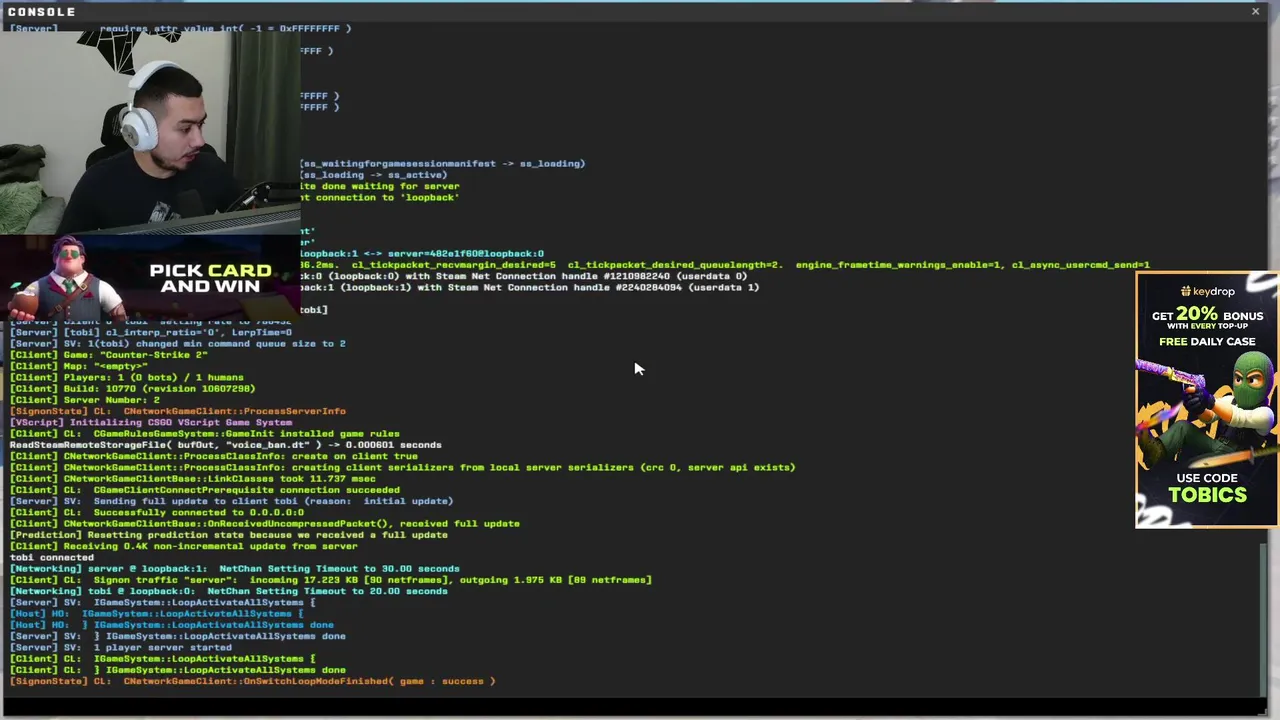The image size is (1280, 720).
Task: Select the ProcessServerInfo SignonState line
Action: point(178,411)
